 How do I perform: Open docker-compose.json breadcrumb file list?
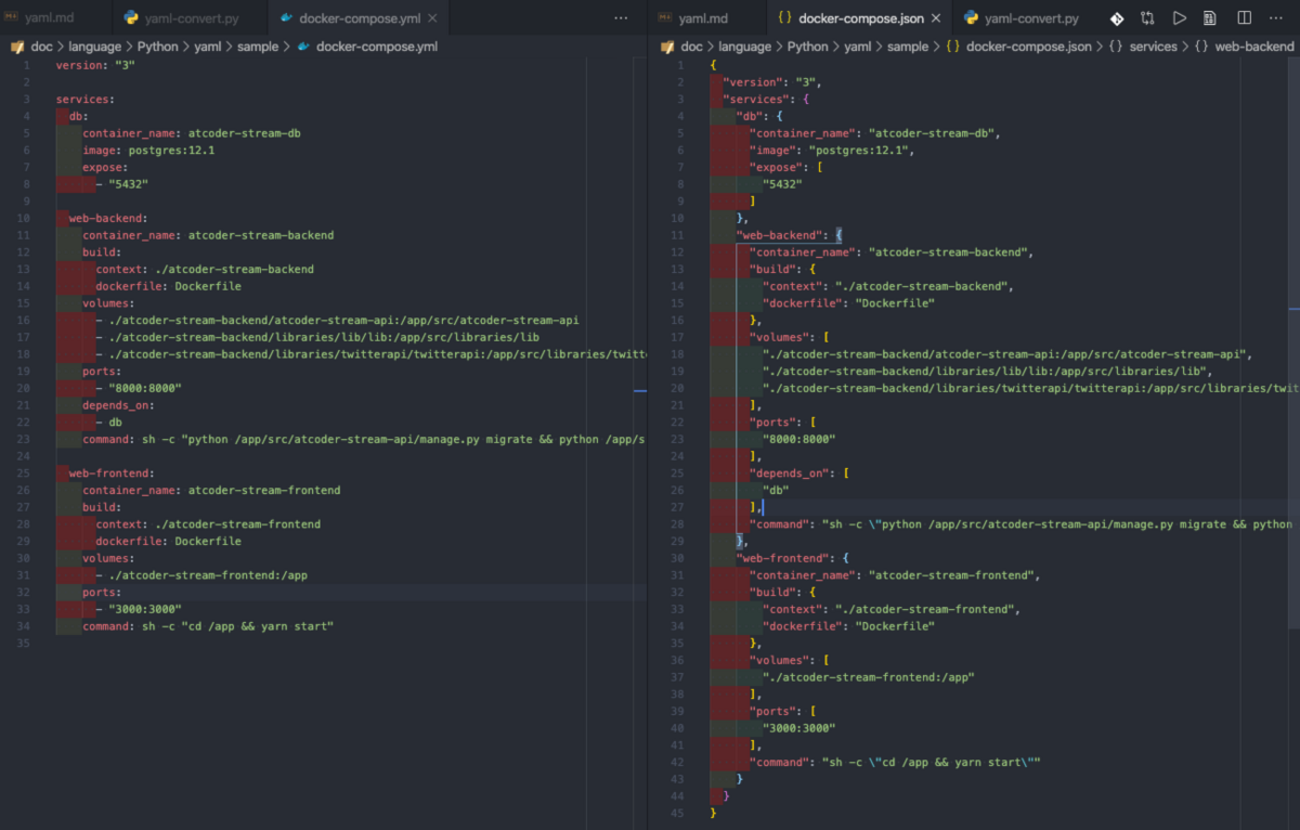coord(1029,46)
